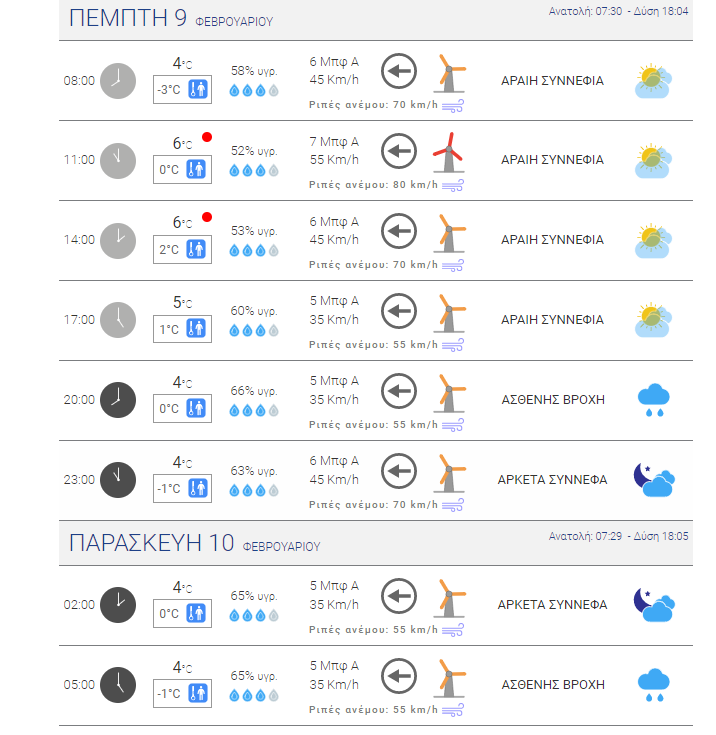Click the ΑΣΘΕΝΗΣ ΒΡΟΧΗ text at 05:00
The width and height of the screenshot is (716, 735).
coord(553,685)
